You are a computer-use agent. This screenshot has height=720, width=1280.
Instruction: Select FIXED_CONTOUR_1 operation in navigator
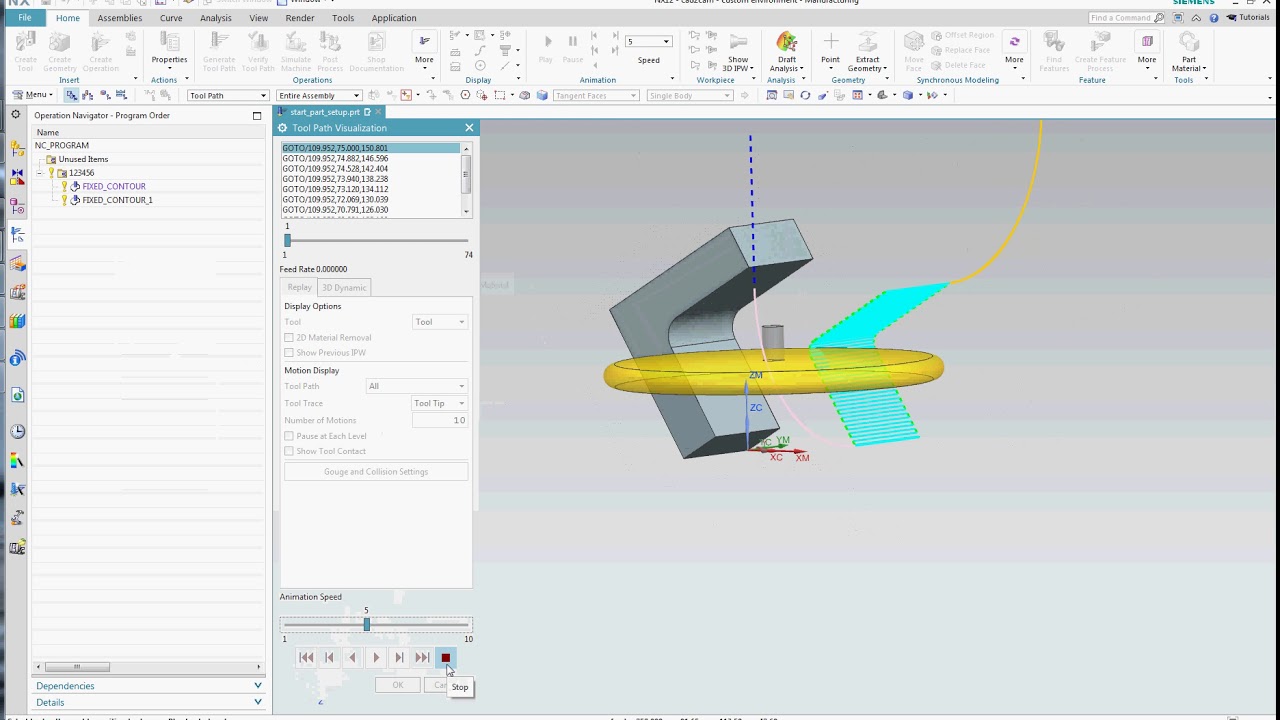click(x=117, y=200)
